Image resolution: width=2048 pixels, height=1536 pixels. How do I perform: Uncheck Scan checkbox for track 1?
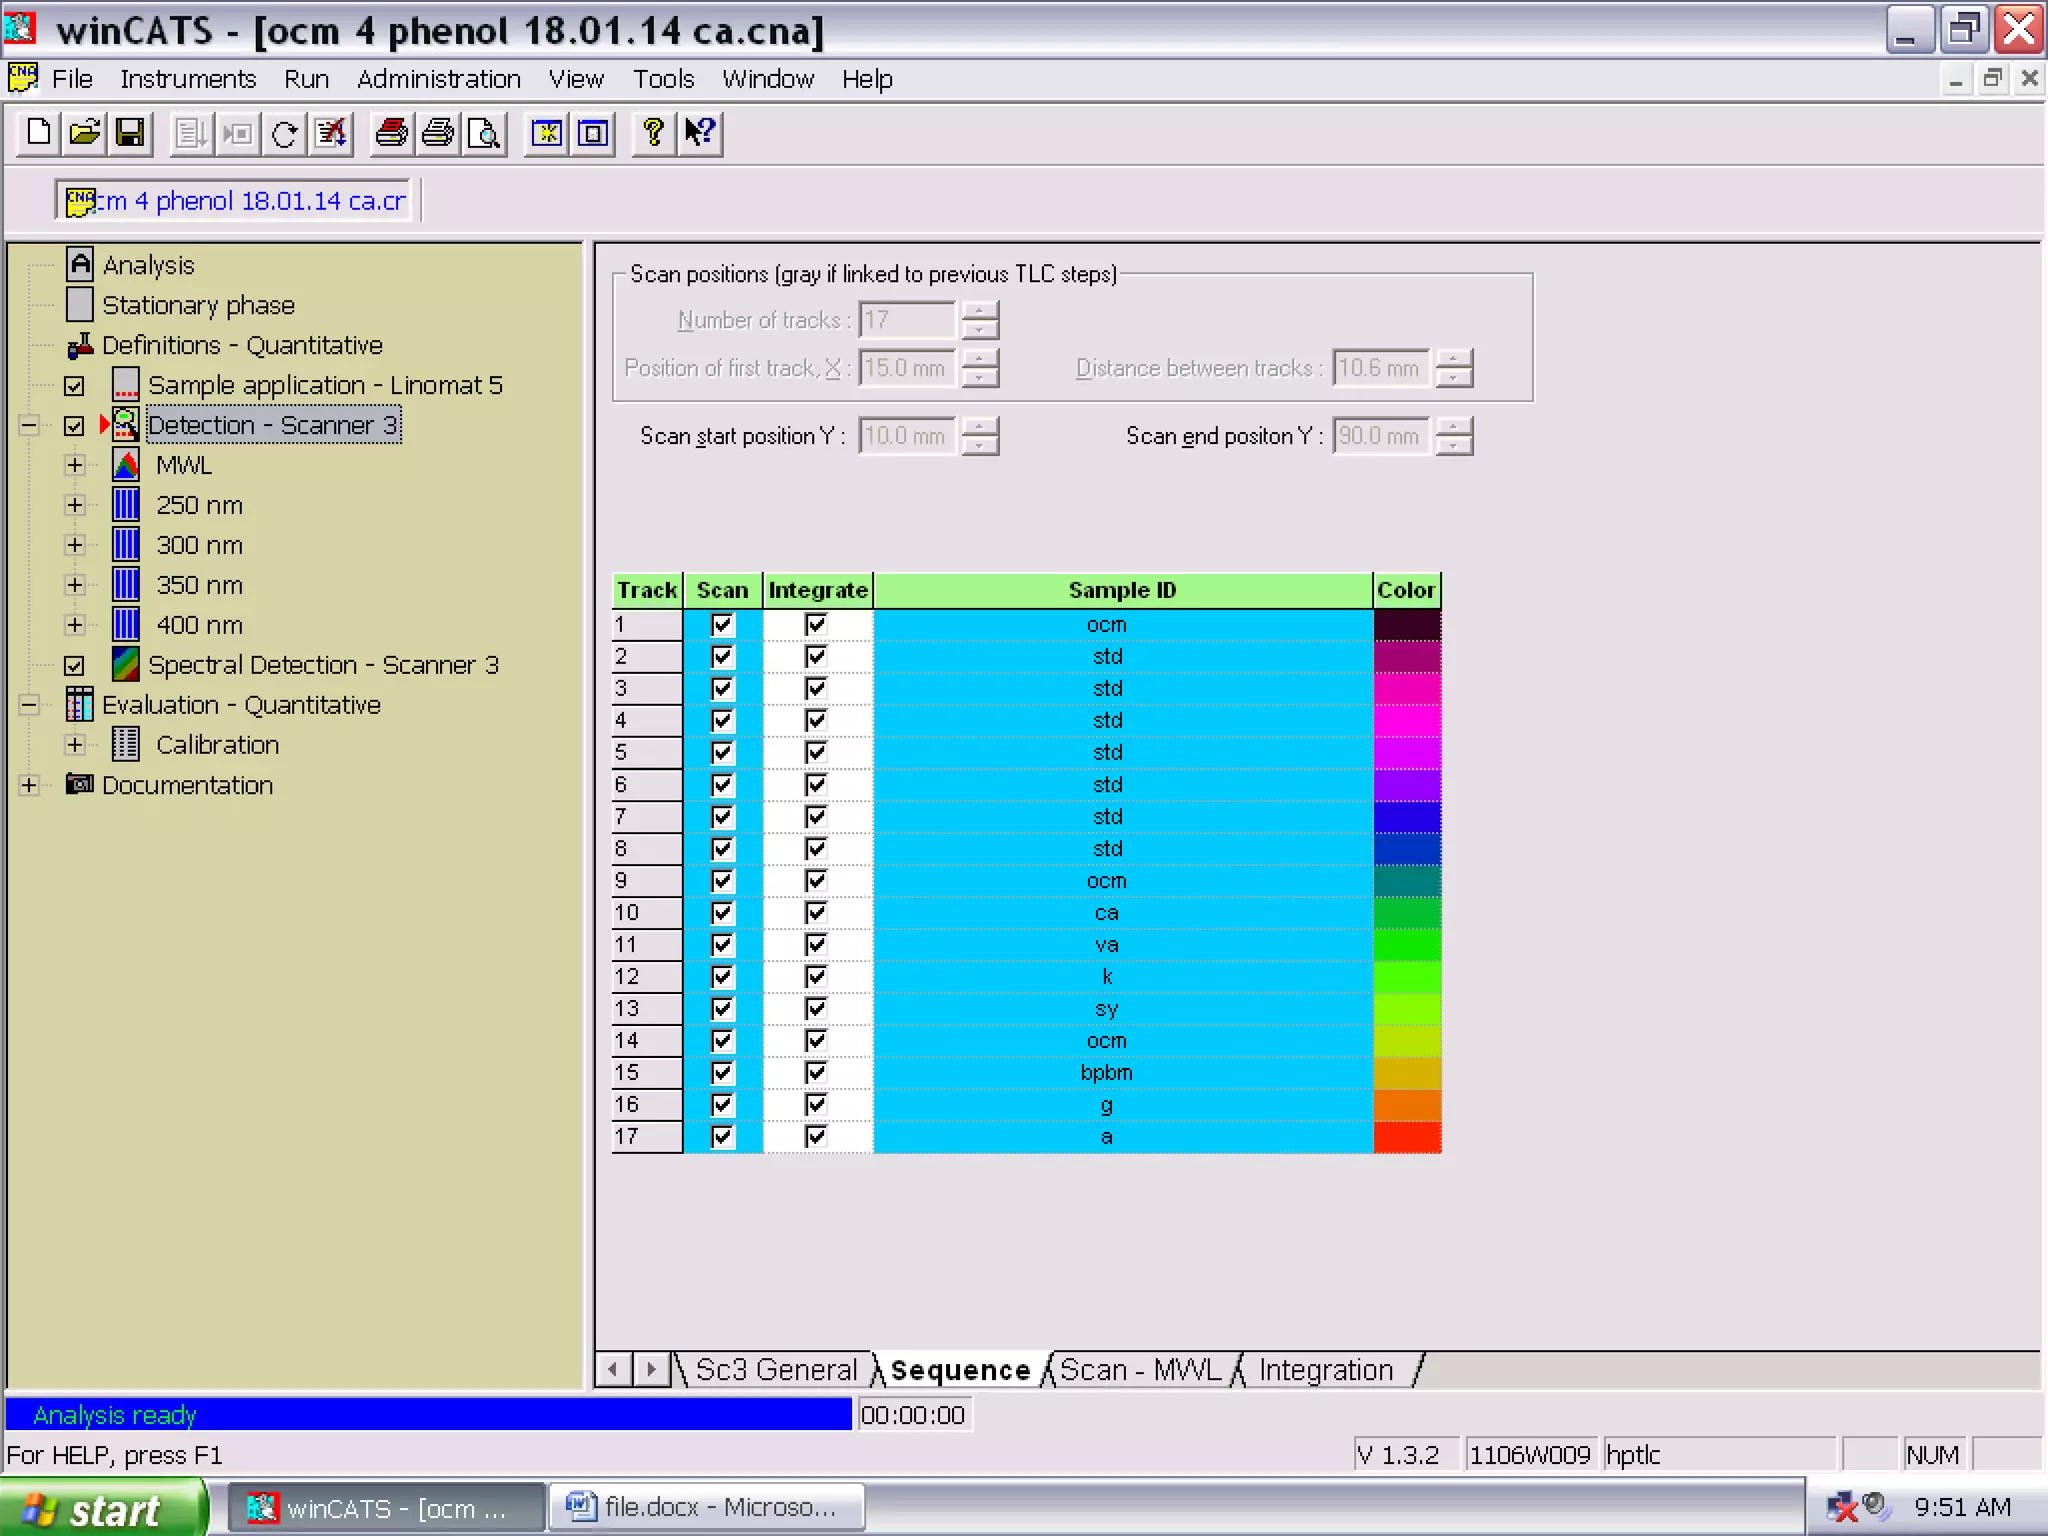tap(722, 625)
